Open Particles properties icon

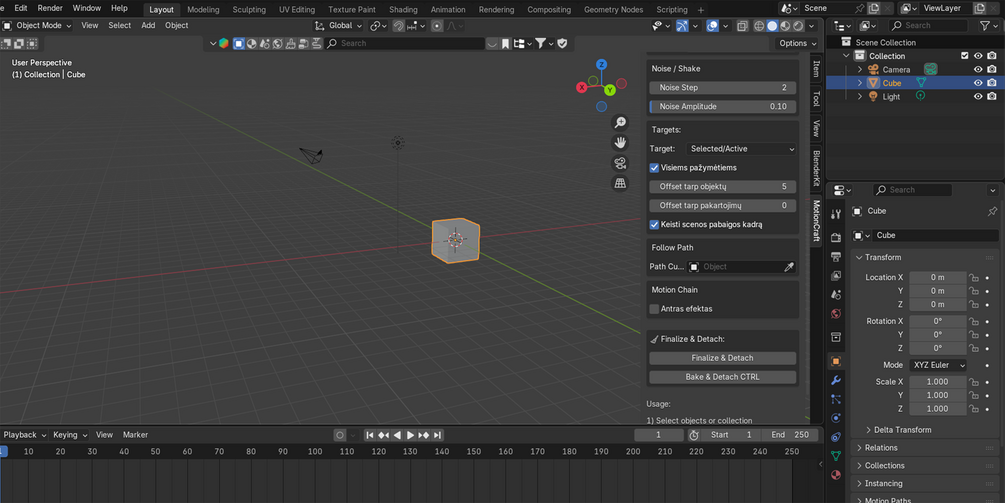pos(836,399)
